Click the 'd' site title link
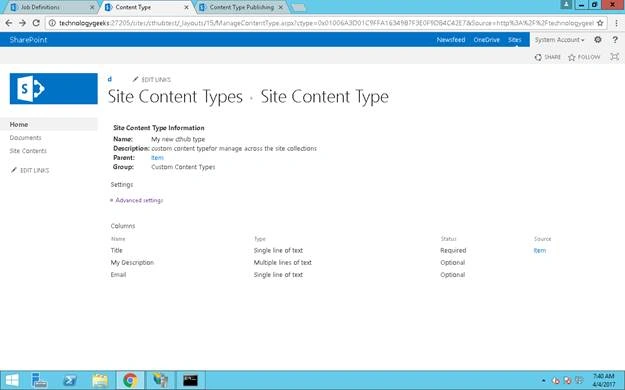Screen dimensions: 625x390 110,79
